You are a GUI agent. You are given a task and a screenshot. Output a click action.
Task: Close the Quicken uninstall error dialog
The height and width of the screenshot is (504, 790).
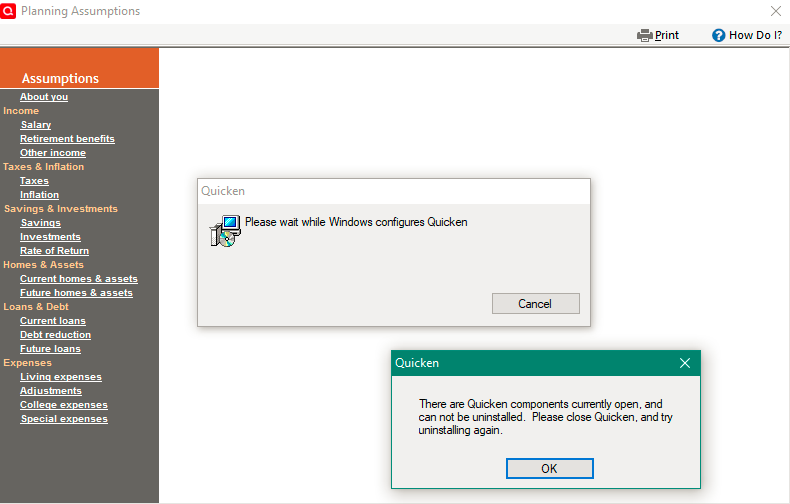pyautogui.click(x=685, y=363)
